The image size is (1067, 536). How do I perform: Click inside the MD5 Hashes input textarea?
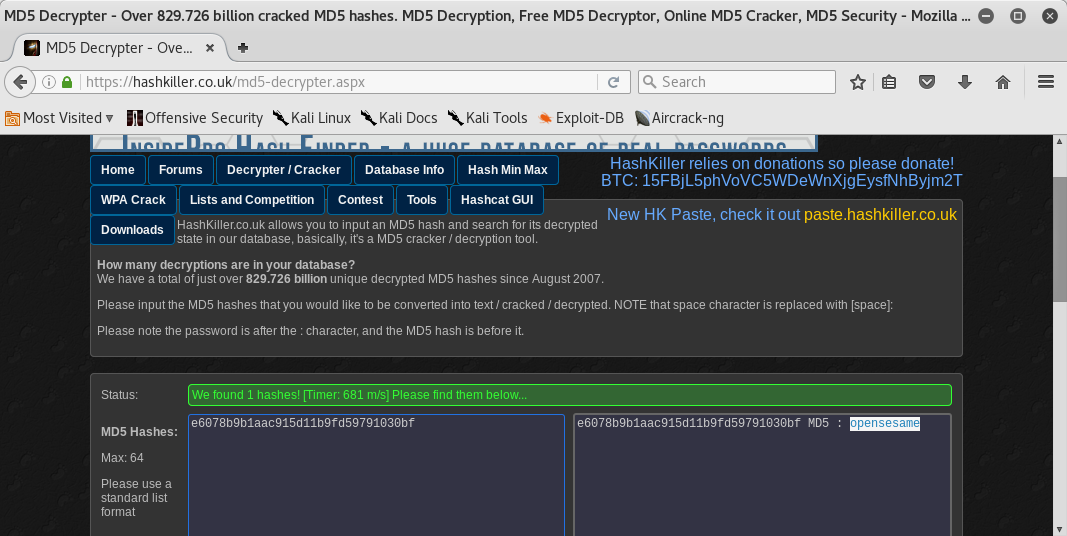point(376,480)
